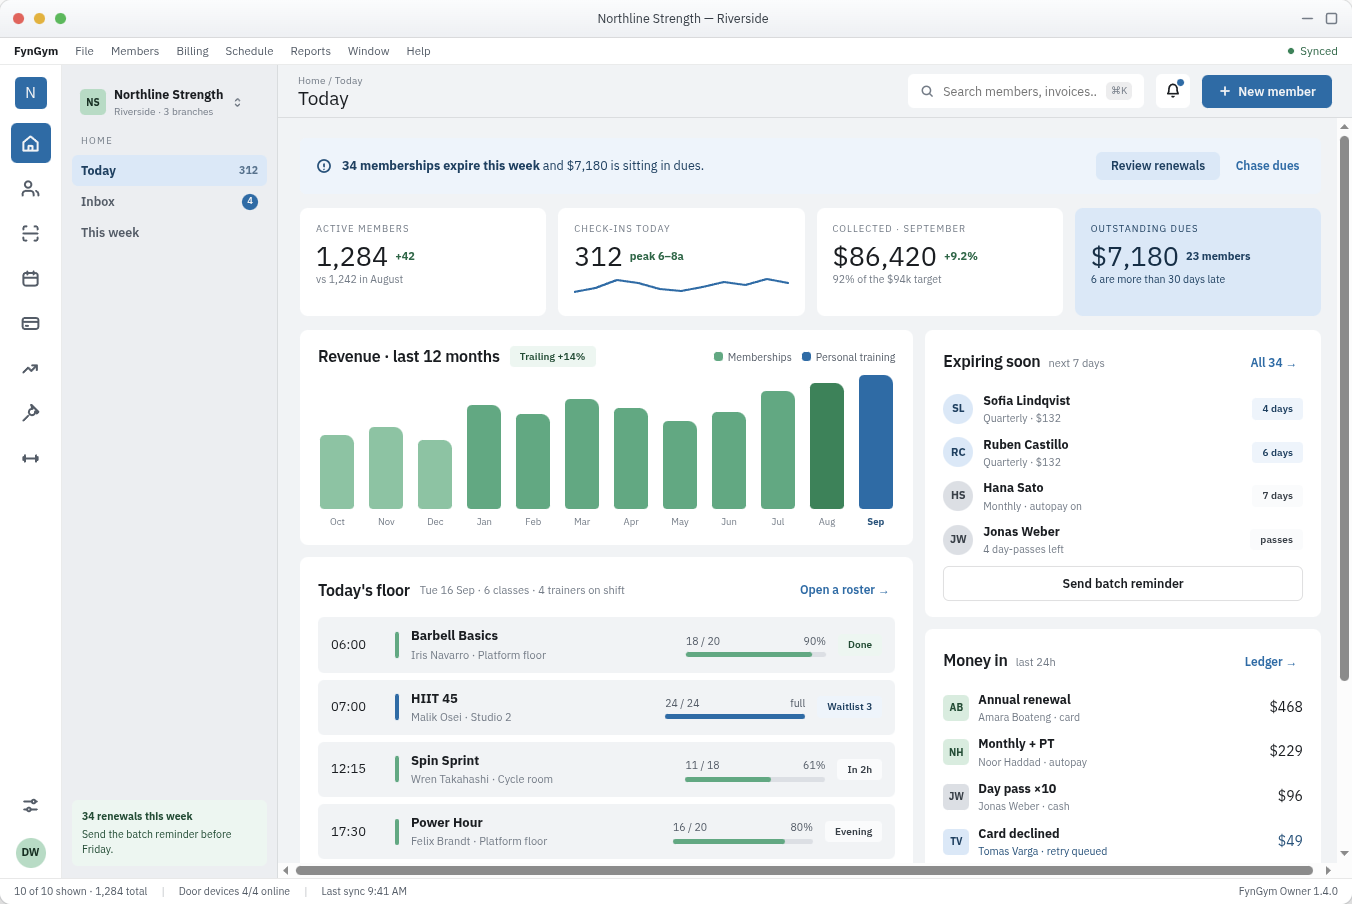Click the Waitlist 3 badge
The image size is (1352, 904).
click(x=850, y=707)
